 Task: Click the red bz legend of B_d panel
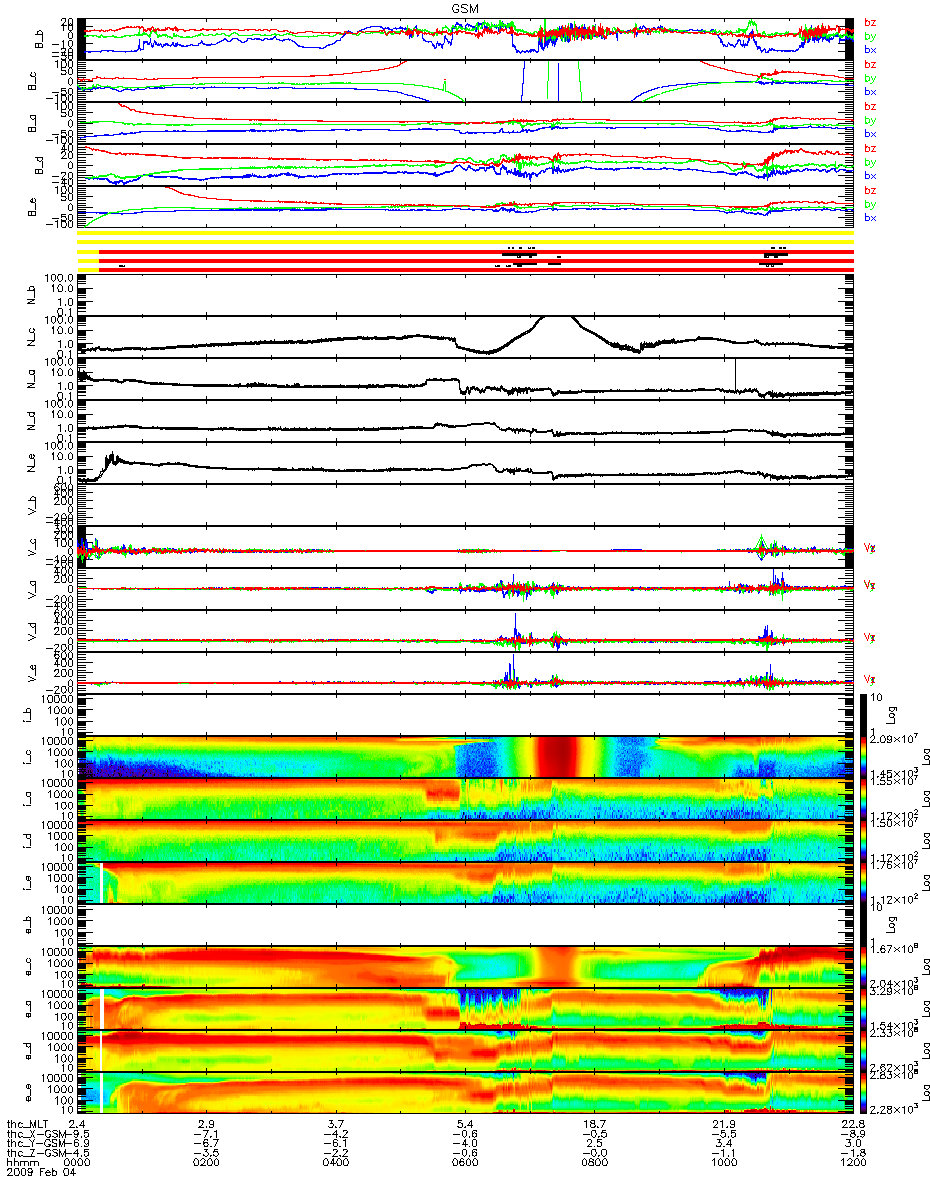point(870,148)
